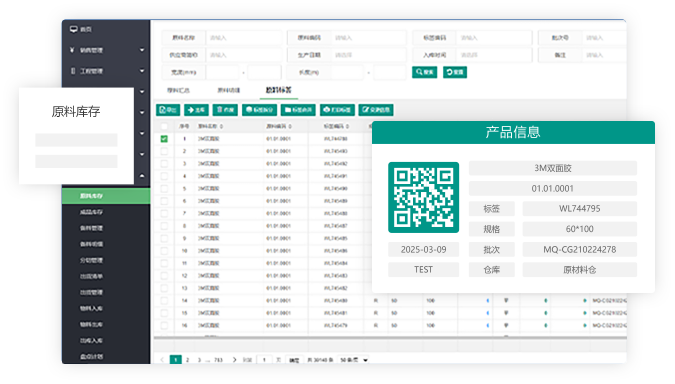This screenshot has height=384, width=675.
Task: Tick the checkbox in row 5
Action: [x=164, y=189]
